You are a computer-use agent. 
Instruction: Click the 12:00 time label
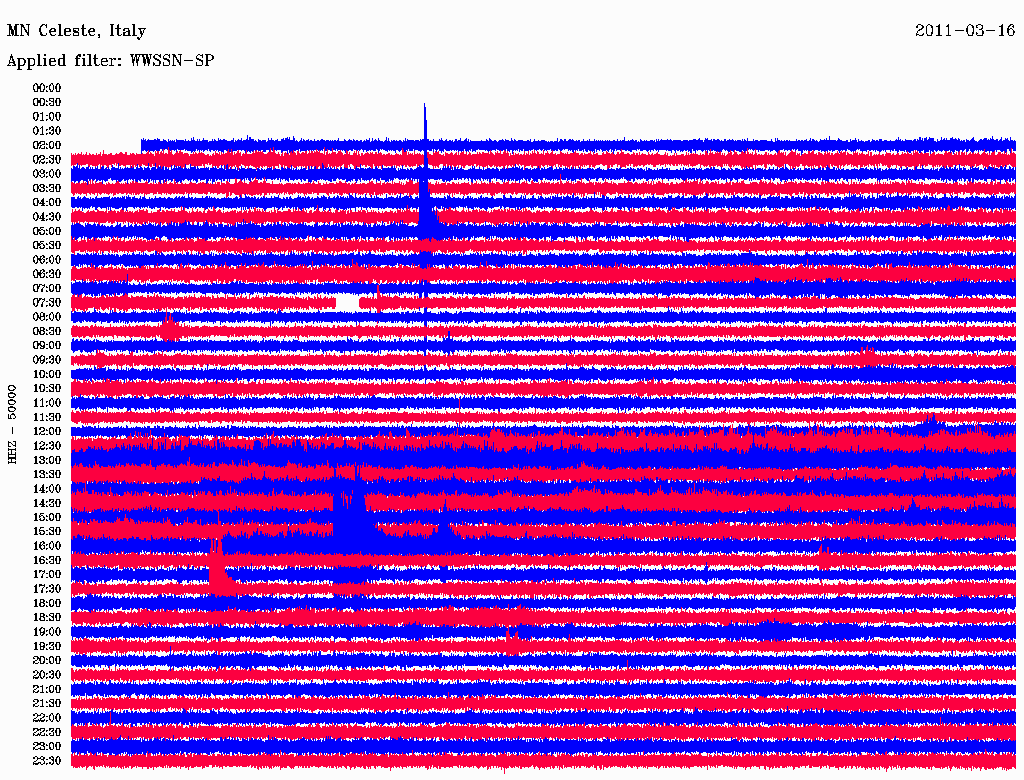coord(46,431)
